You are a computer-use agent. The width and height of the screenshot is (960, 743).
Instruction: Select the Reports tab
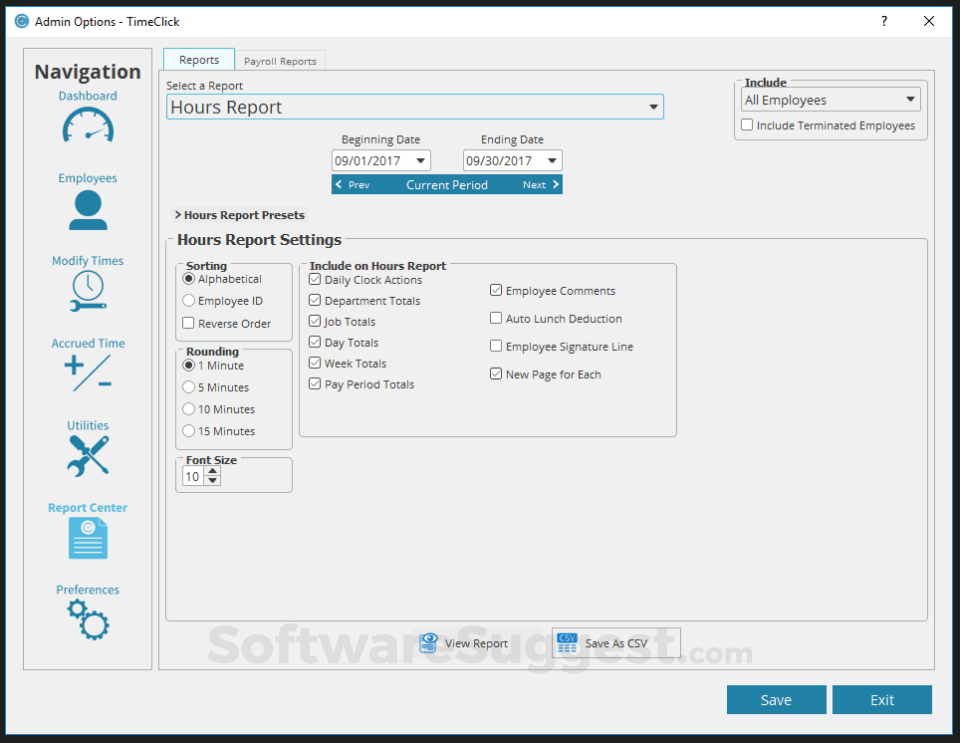pos(198,59)
